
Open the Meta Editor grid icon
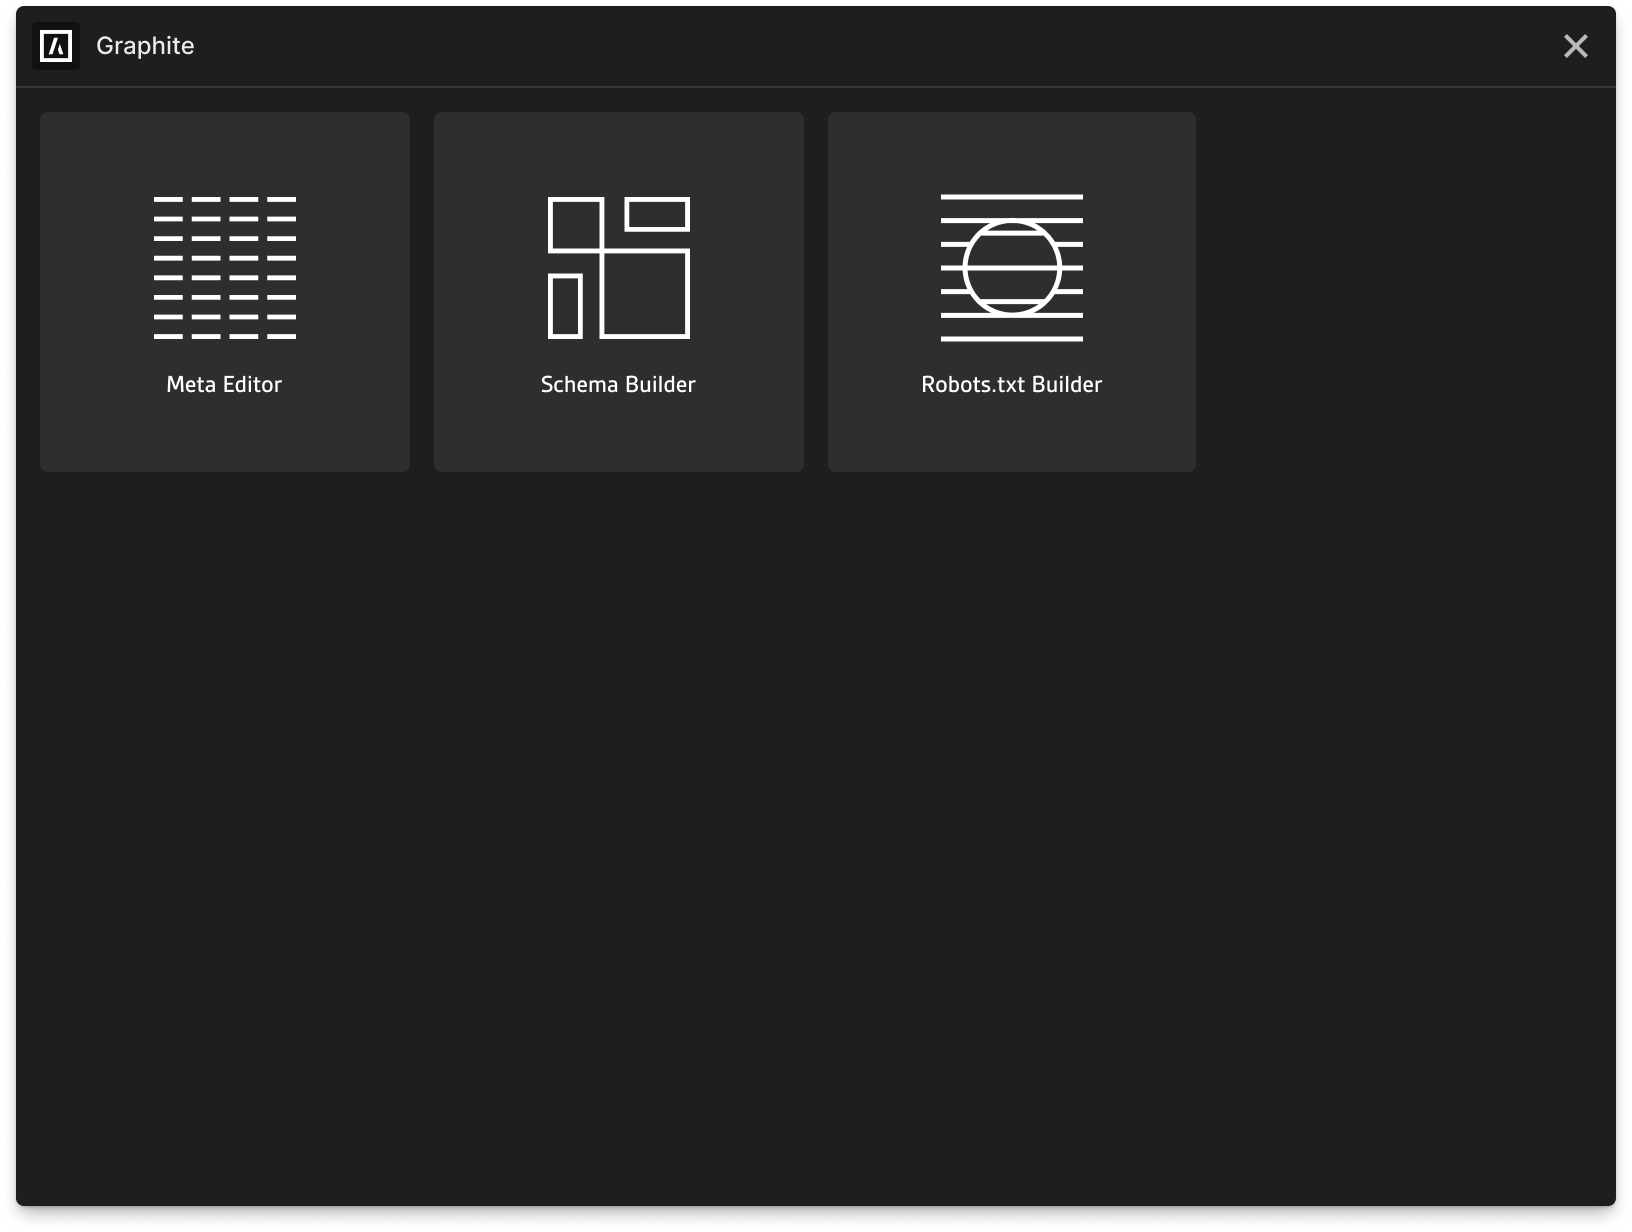click(x=225, y=268)
